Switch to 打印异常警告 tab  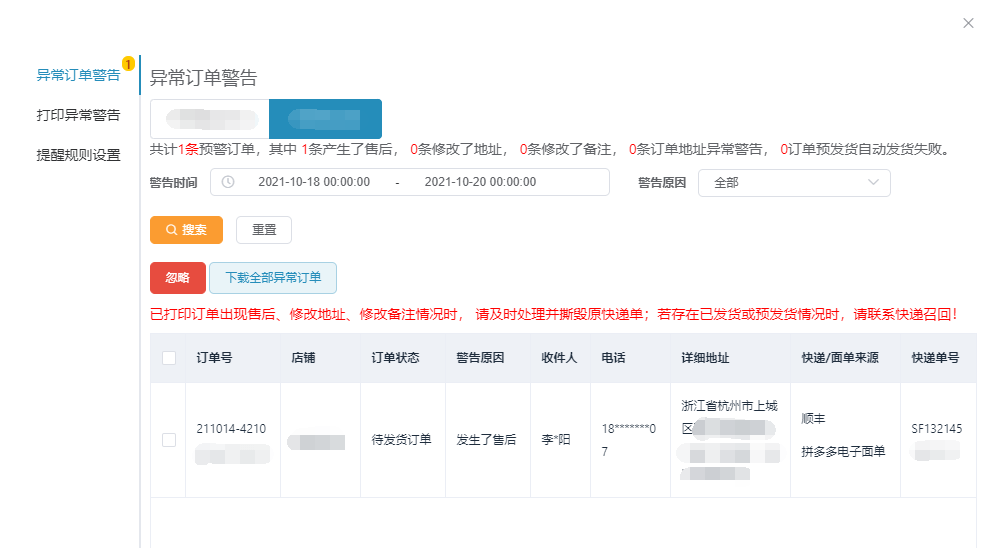pos(78,115)
